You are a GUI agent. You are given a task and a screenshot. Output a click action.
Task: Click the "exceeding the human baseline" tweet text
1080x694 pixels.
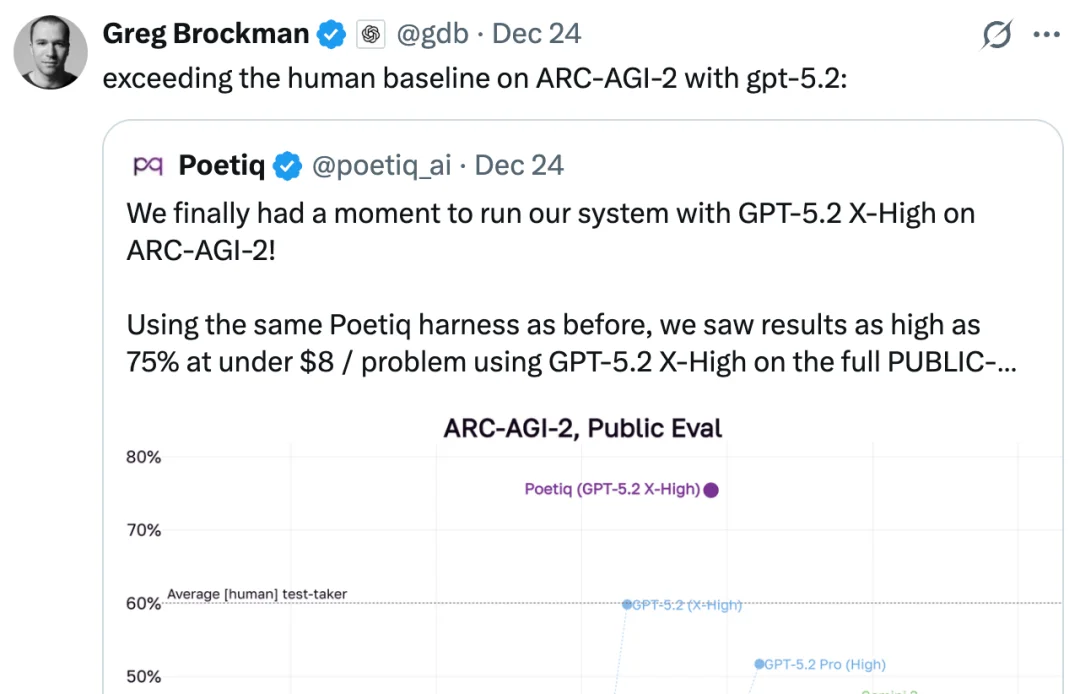coord(475,78)
